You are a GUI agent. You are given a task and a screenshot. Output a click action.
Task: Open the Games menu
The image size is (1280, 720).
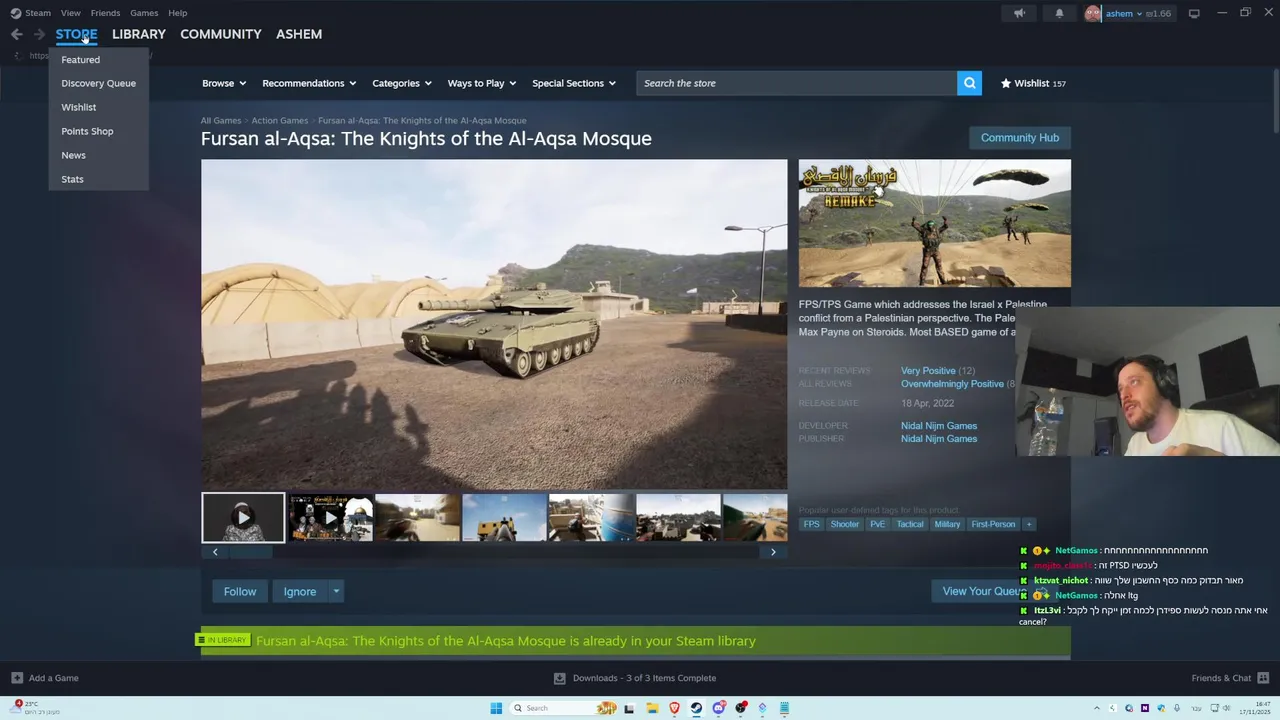point(144,13)
